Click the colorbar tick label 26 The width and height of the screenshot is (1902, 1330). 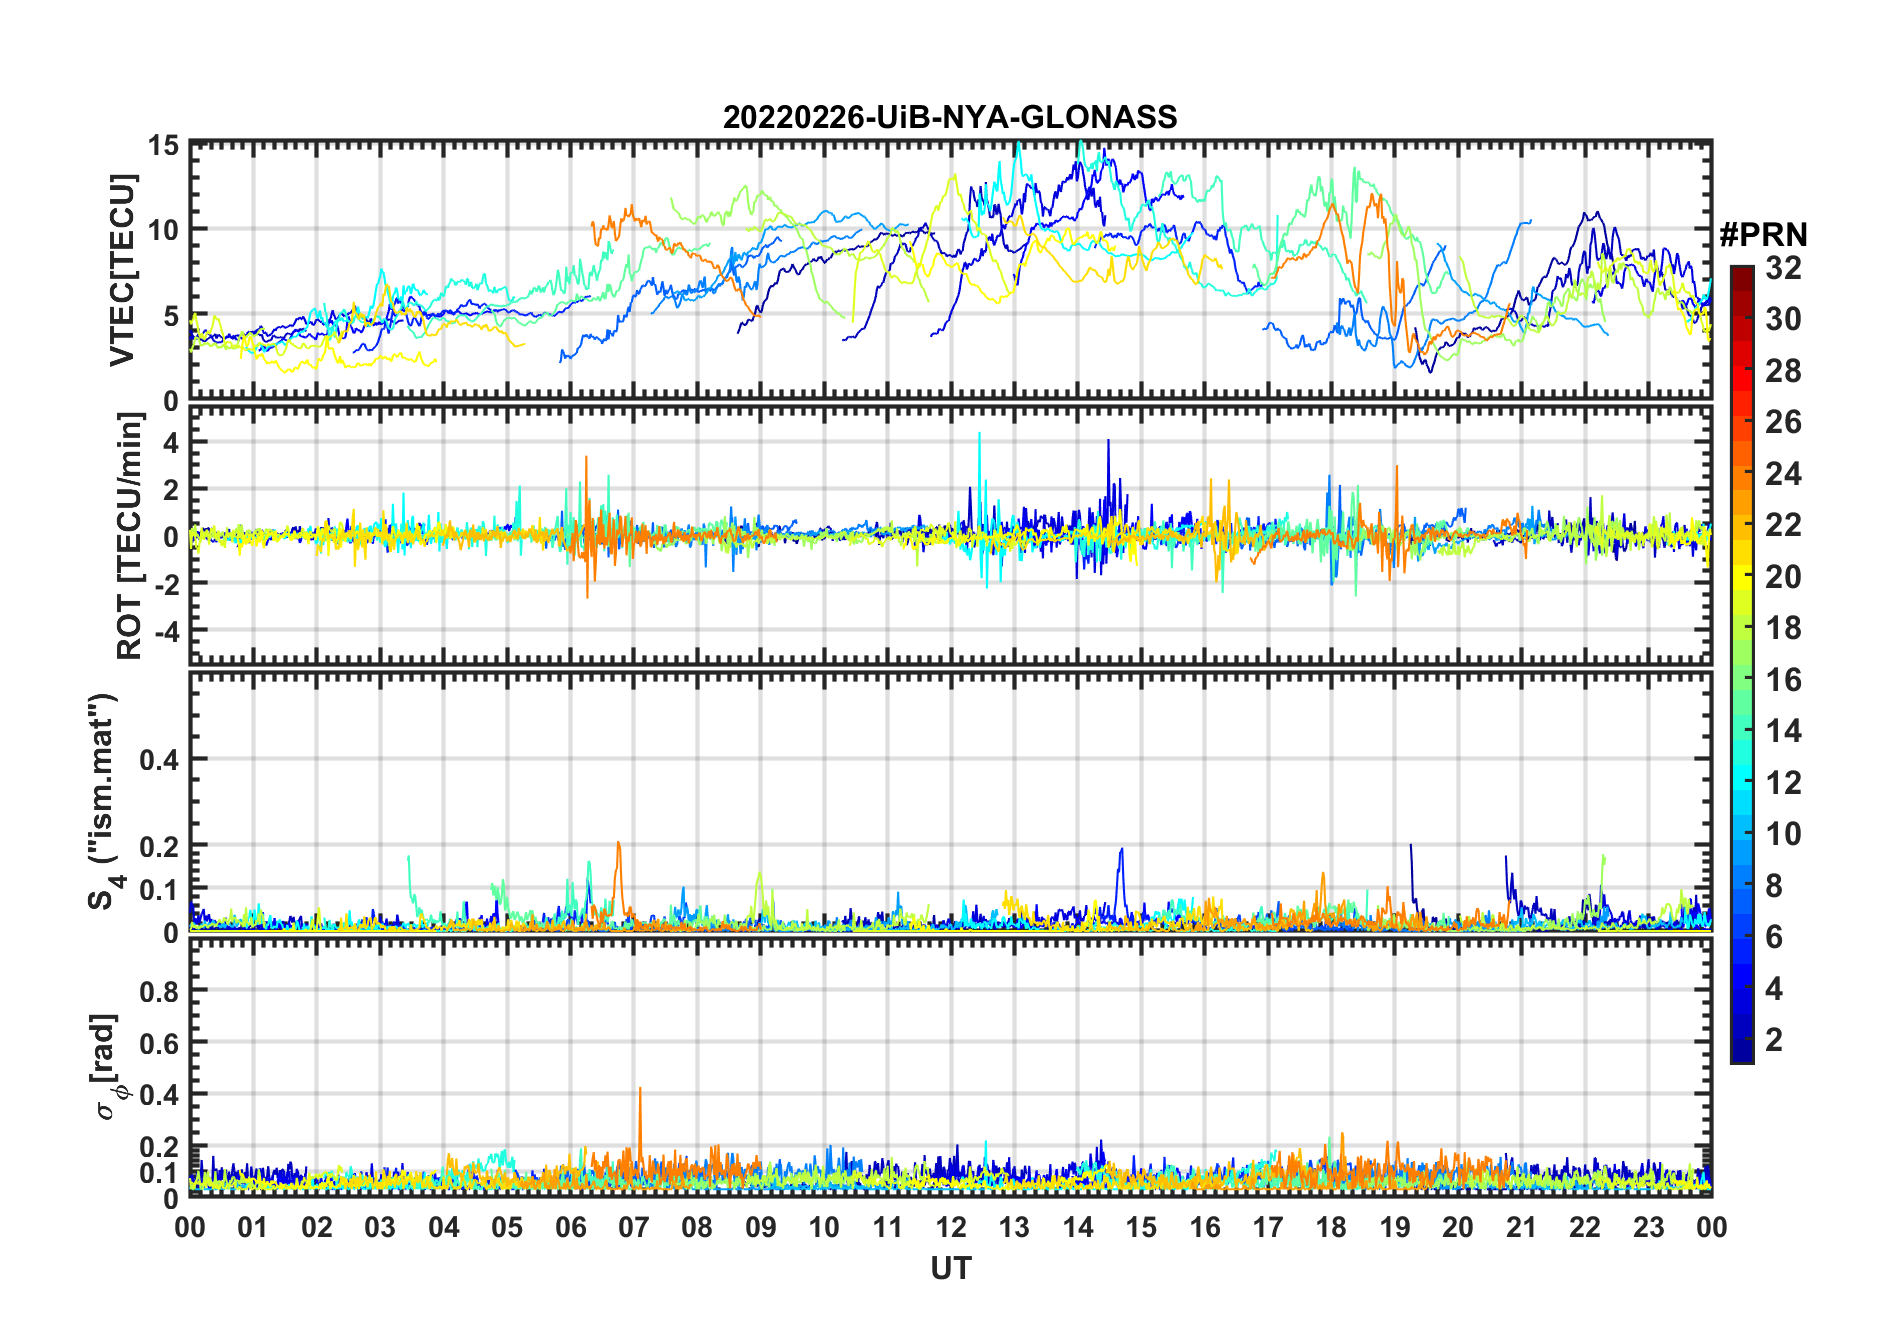click(x=1783, y=422)
